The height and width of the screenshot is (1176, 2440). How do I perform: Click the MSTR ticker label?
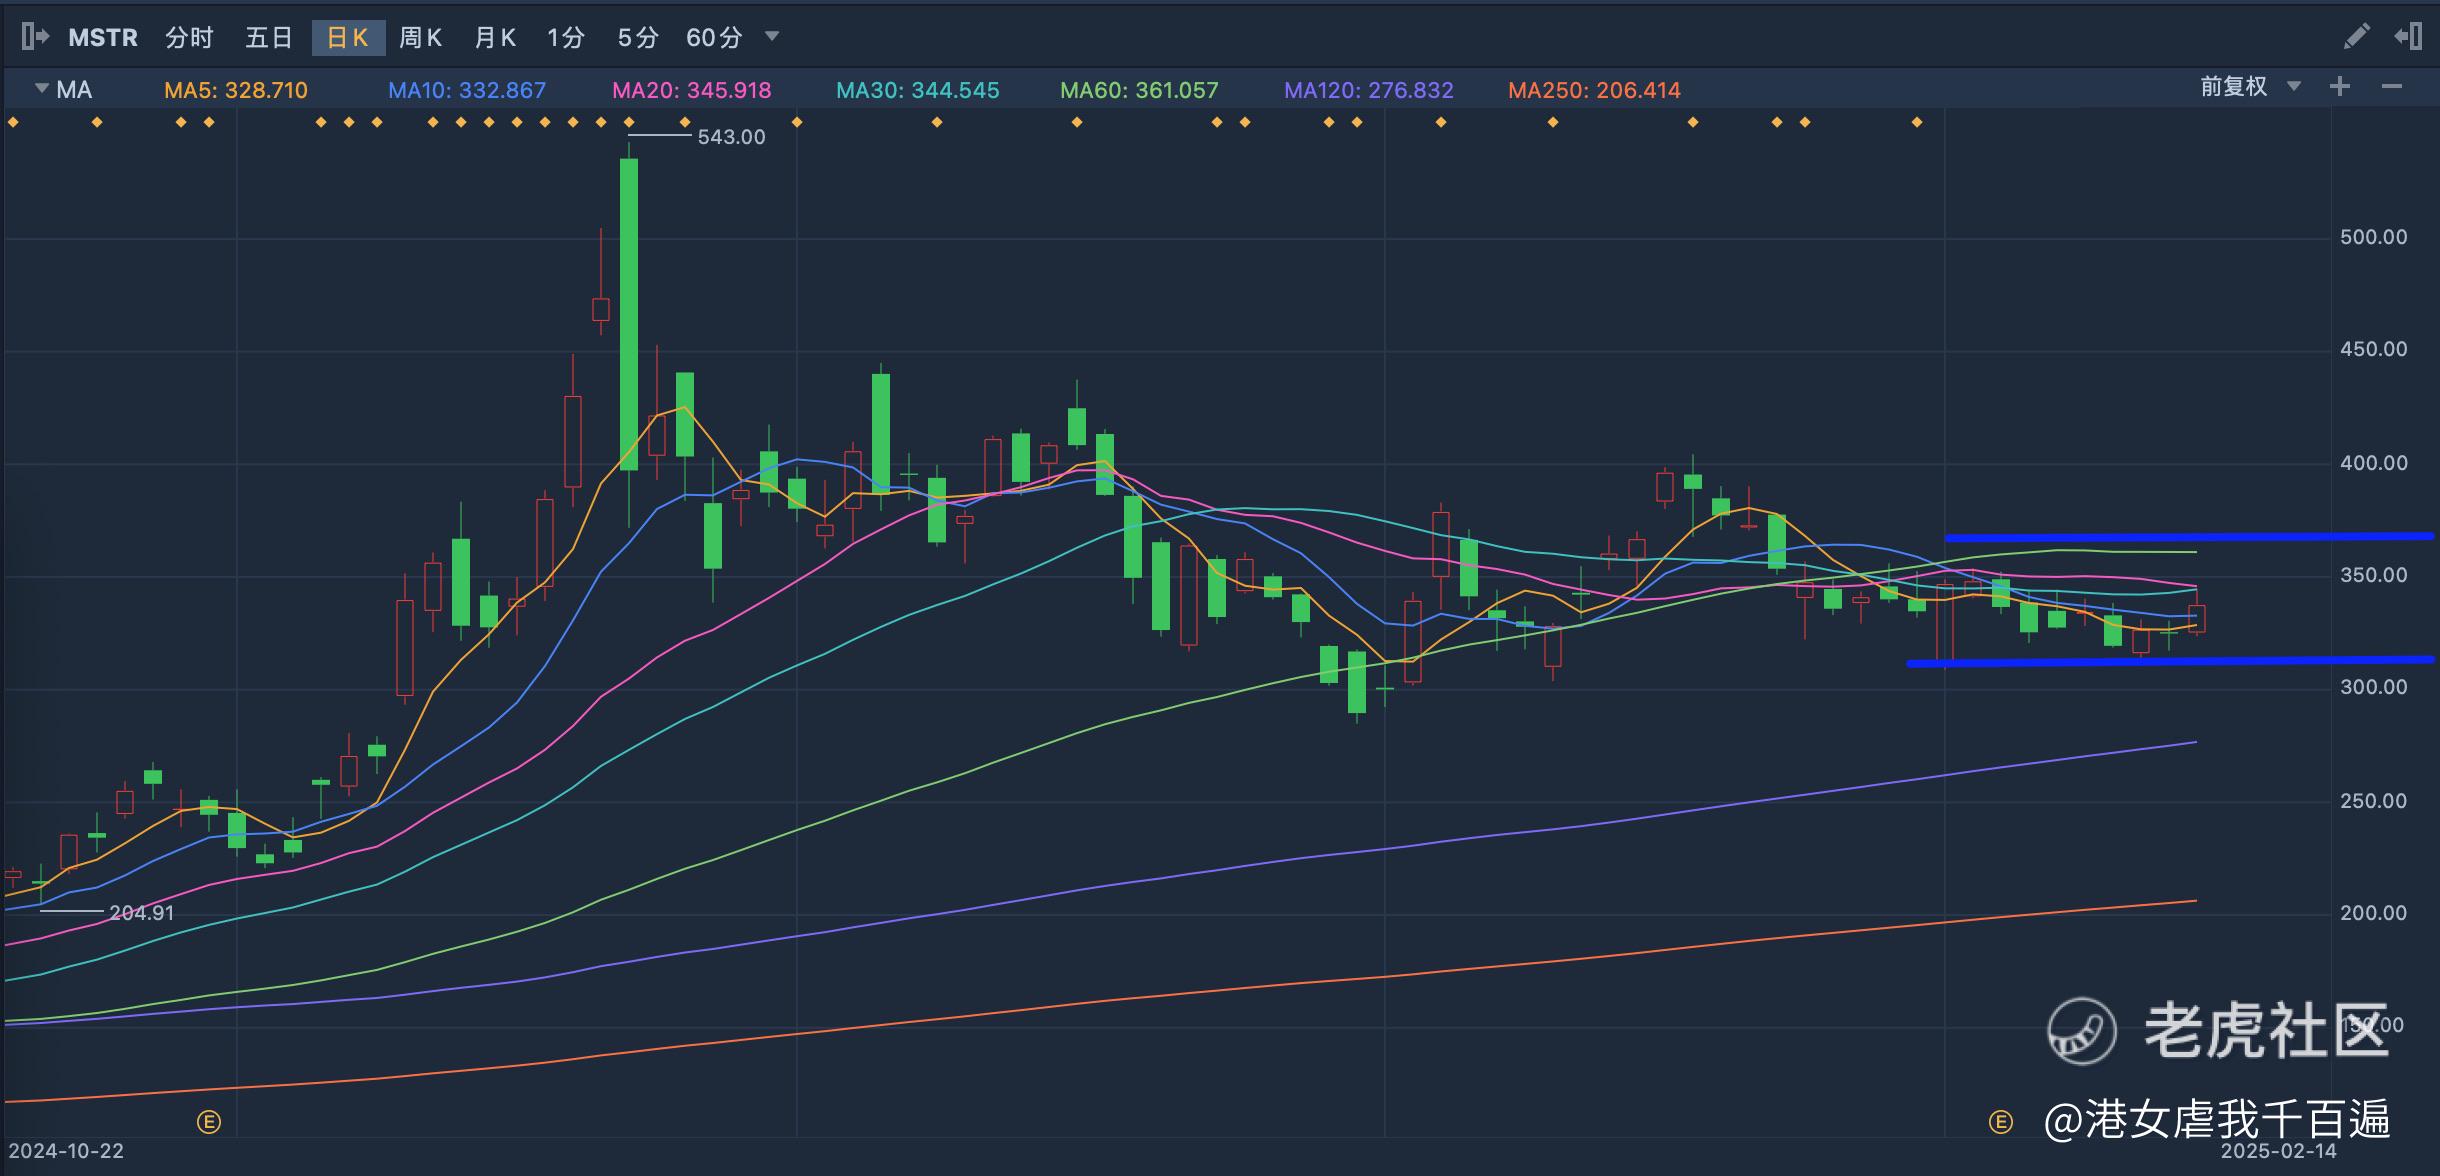(x=103, y=38)
